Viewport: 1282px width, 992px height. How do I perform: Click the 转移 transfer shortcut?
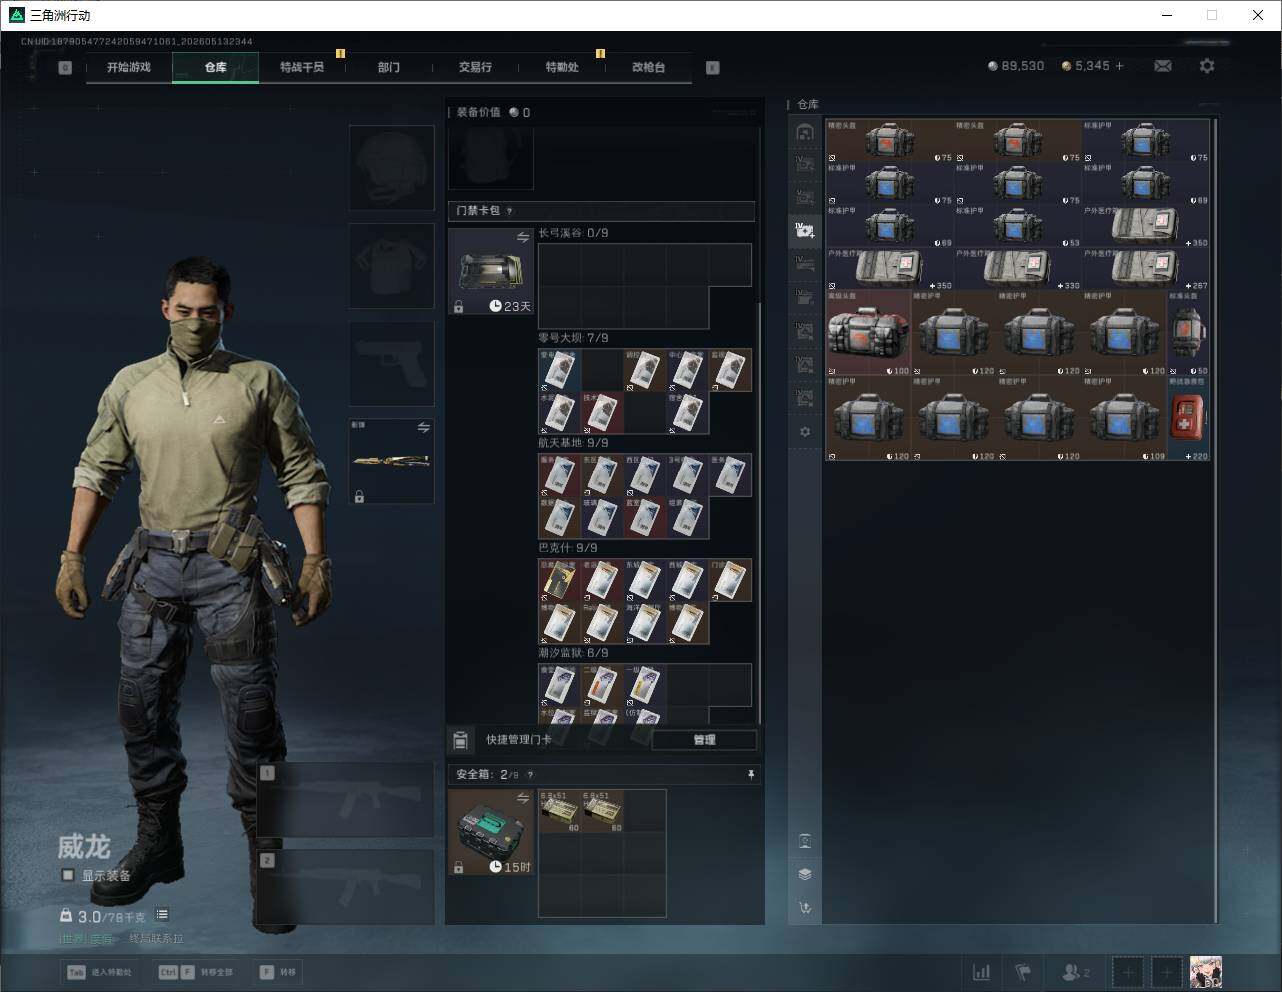point(279,972)
